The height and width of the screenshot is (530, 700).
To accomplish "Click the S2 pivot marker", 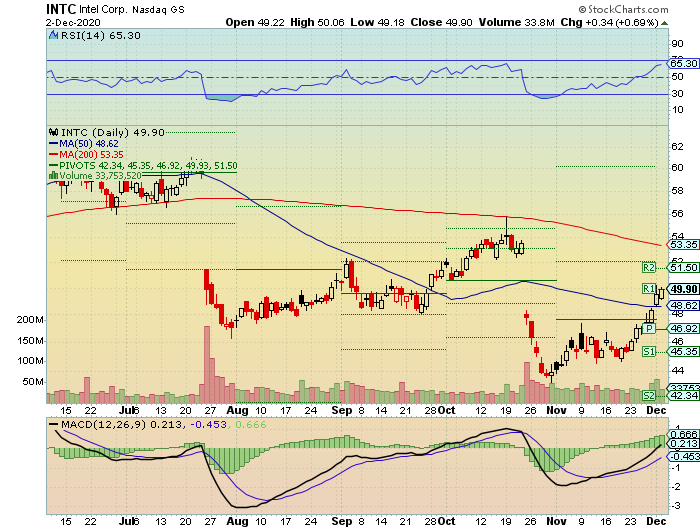I will tap(649, 396).
